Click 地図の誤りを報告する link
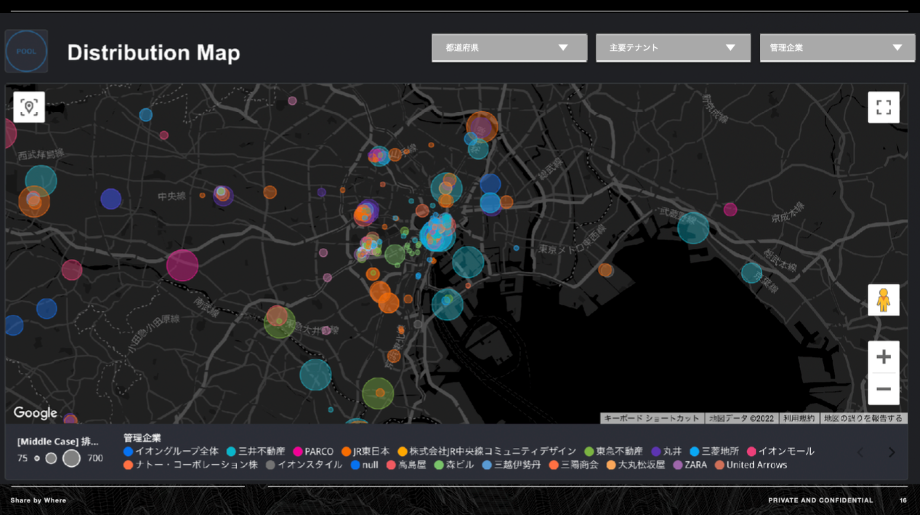Viewport: 920px width, 515px height. pos(863,418)
